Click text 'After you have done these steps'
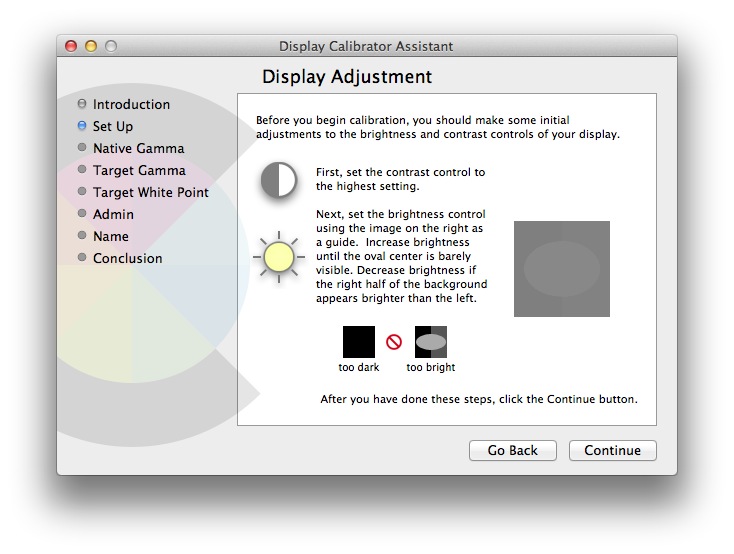The width and height of the screenshot is (734, 554). pyautogui.click(x=406, y=399)
